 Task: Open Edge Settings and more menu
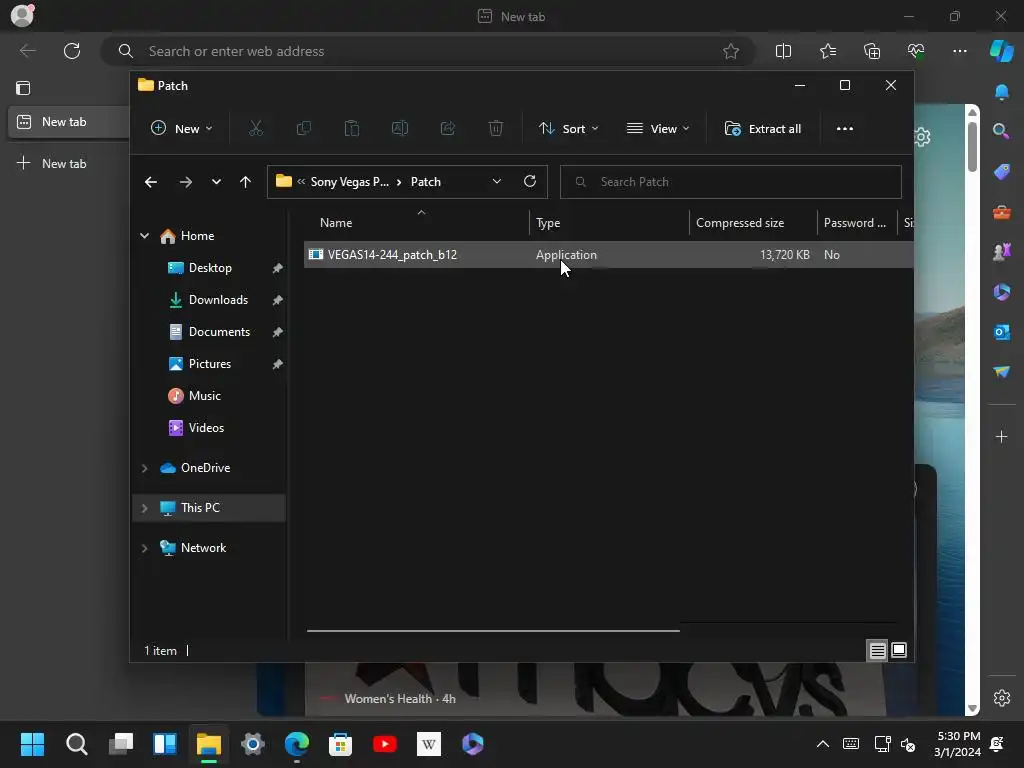point(959,51)
